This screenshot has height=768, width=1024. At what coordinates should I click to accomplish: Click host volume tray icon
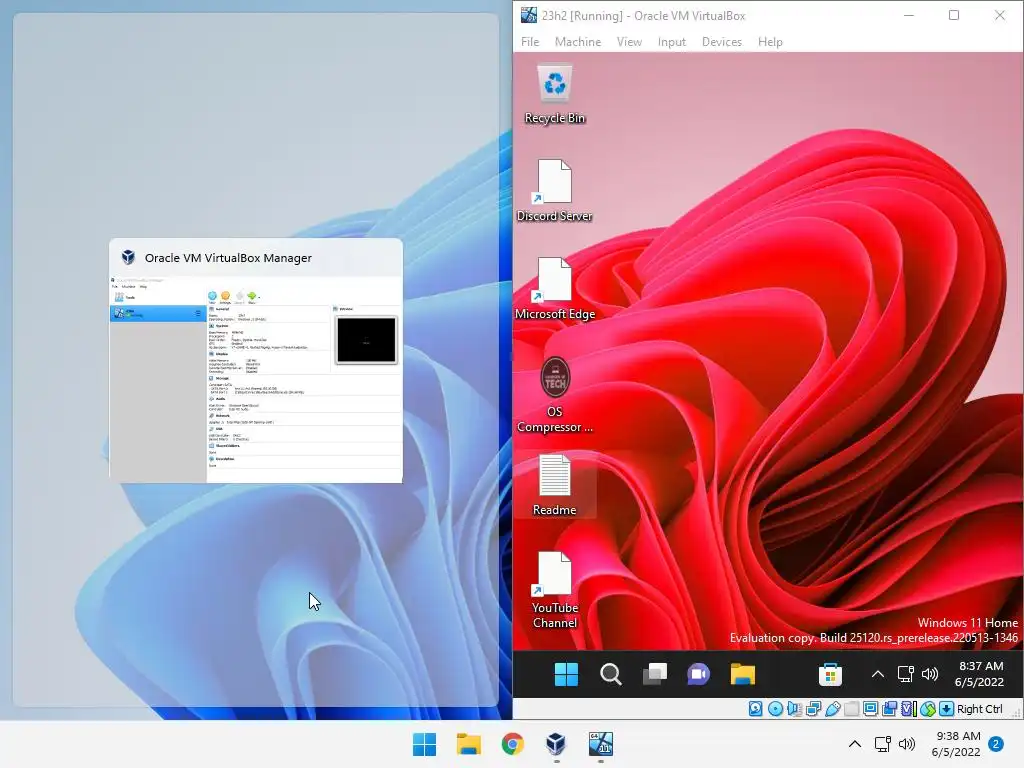click(907, 744)
